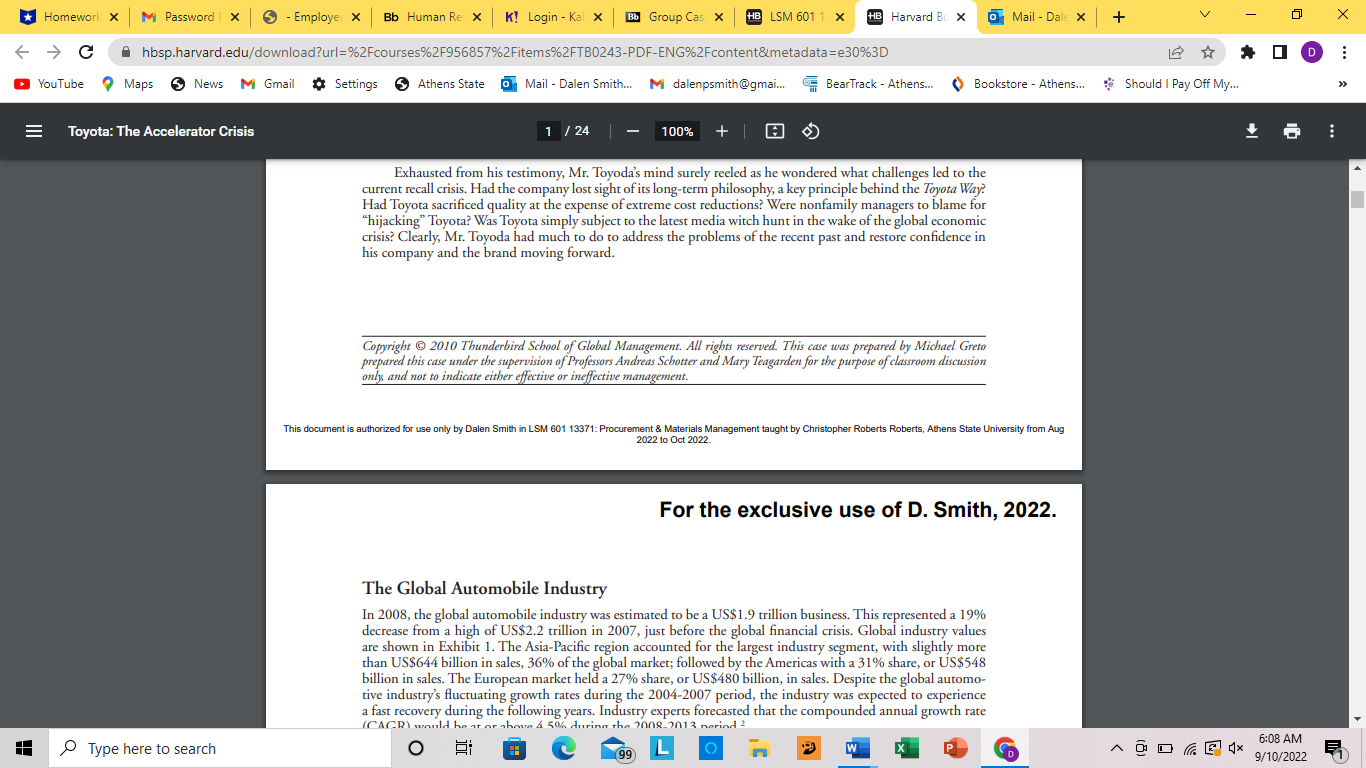Screen dimensions: 1366x768
Task: Open the Wi-Fi network tray icon
Action: coord(1190,748)
